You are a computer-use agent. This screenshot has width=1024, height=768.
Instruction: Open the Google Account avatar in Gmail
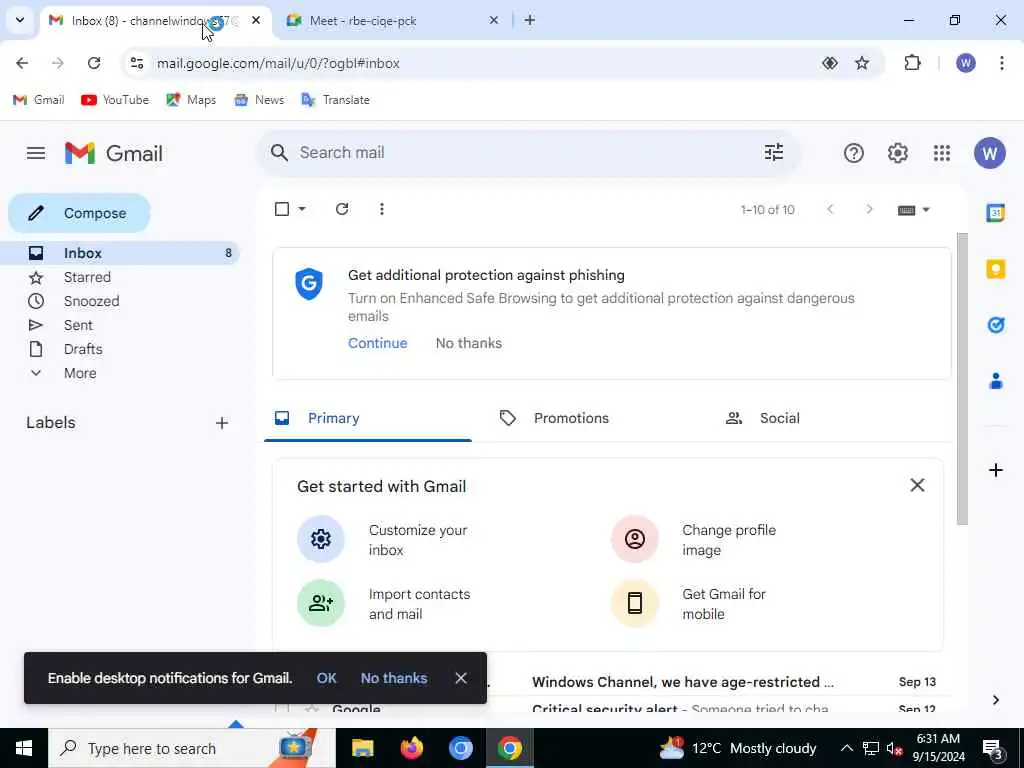[989, 153]
